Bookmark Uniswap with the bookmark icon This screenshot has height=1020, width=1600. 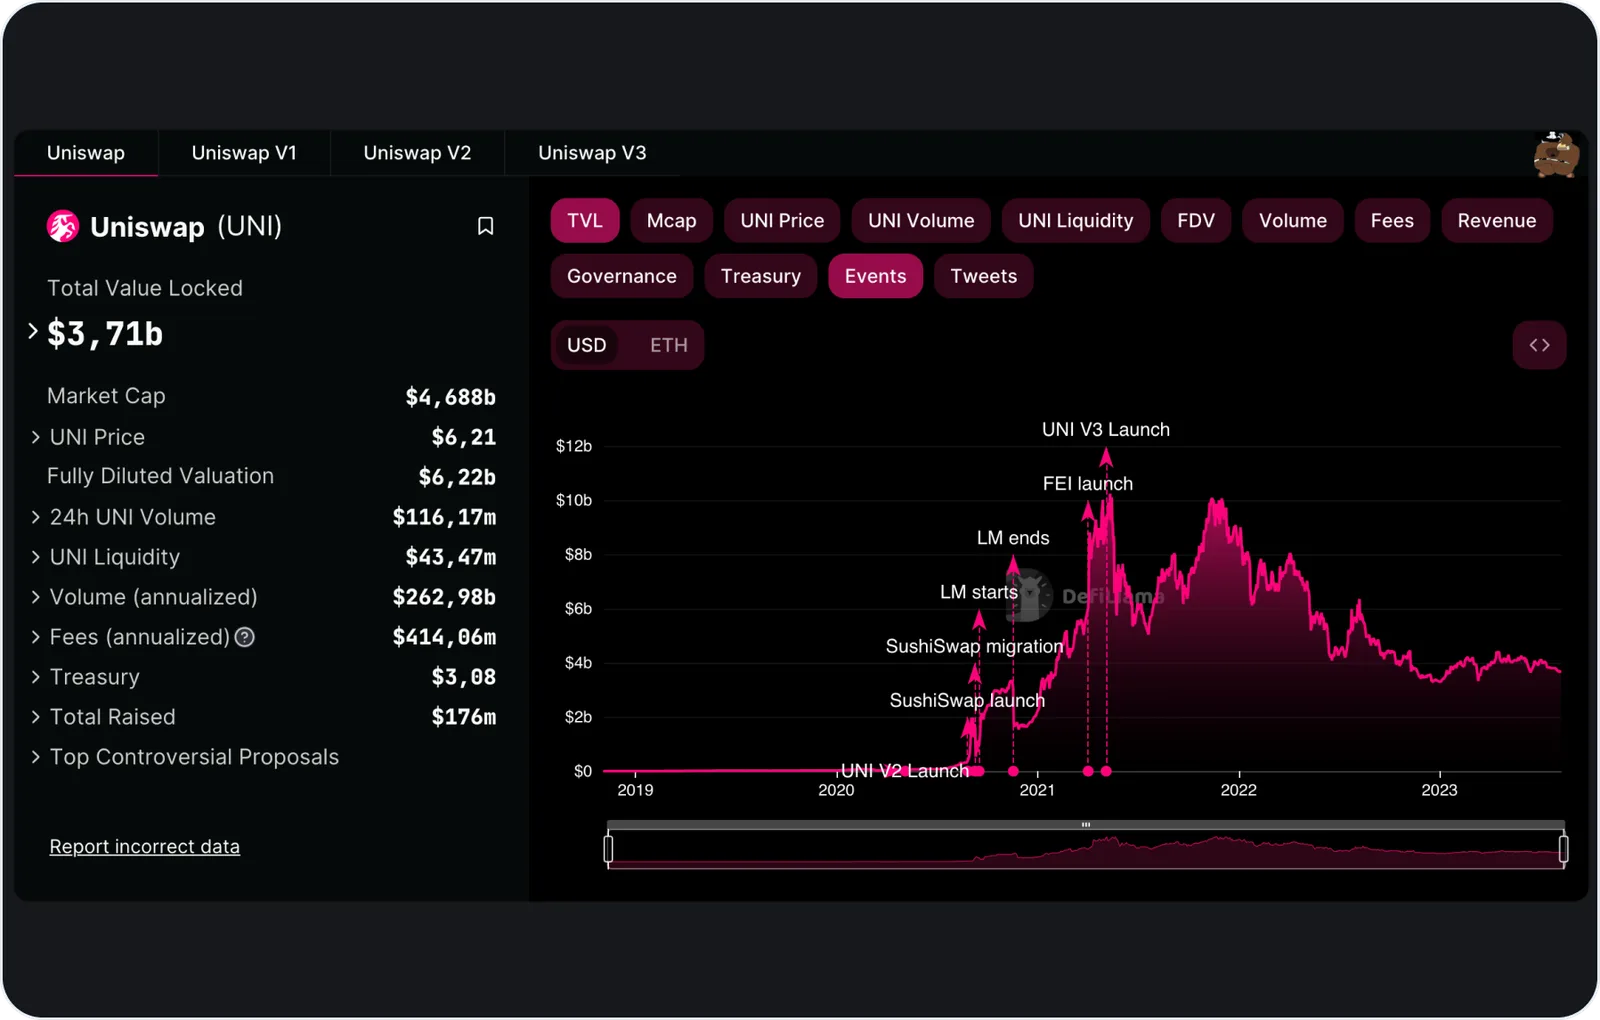tap(485, 226)
